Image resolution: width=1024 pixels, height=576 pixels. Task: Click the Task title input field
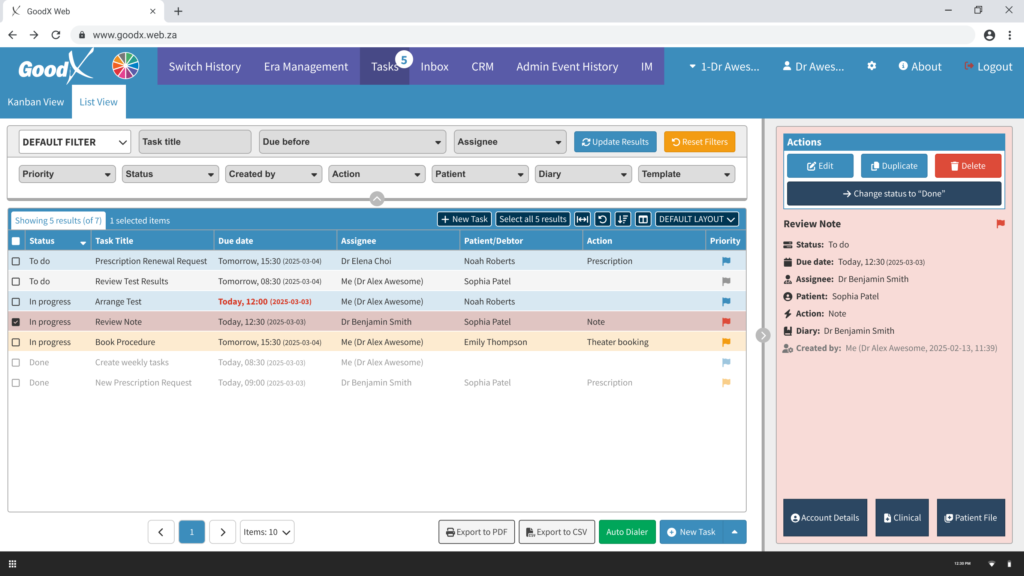pyautogui.click(x=195, y=142)
